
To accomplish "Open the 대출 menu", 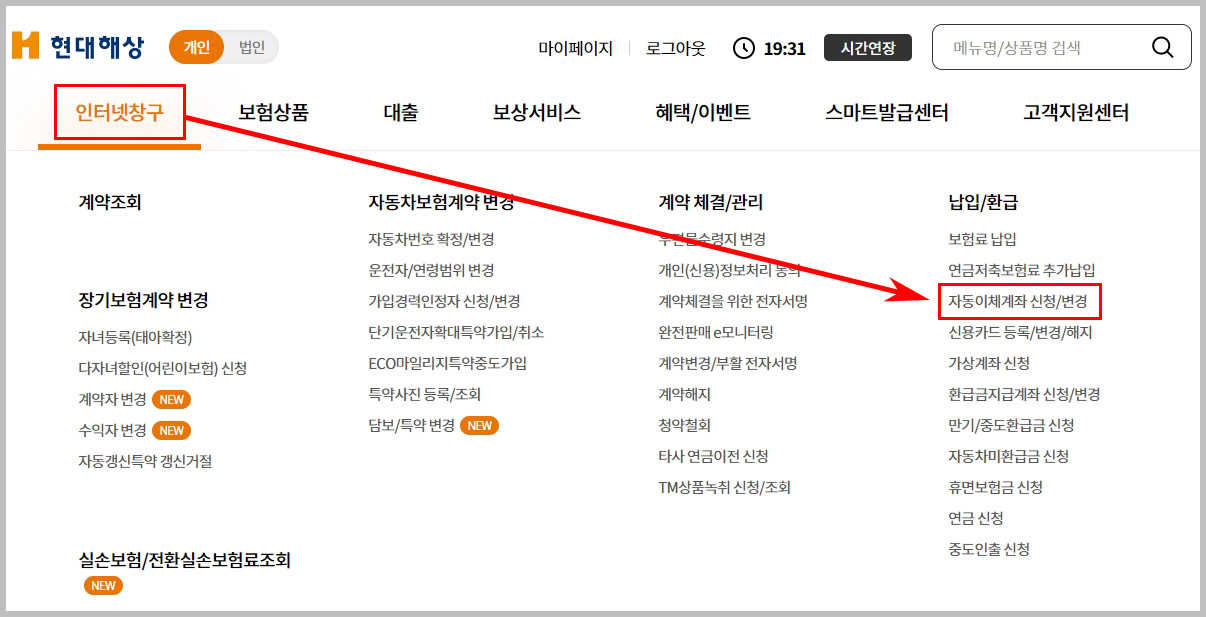I will point(400,112).
